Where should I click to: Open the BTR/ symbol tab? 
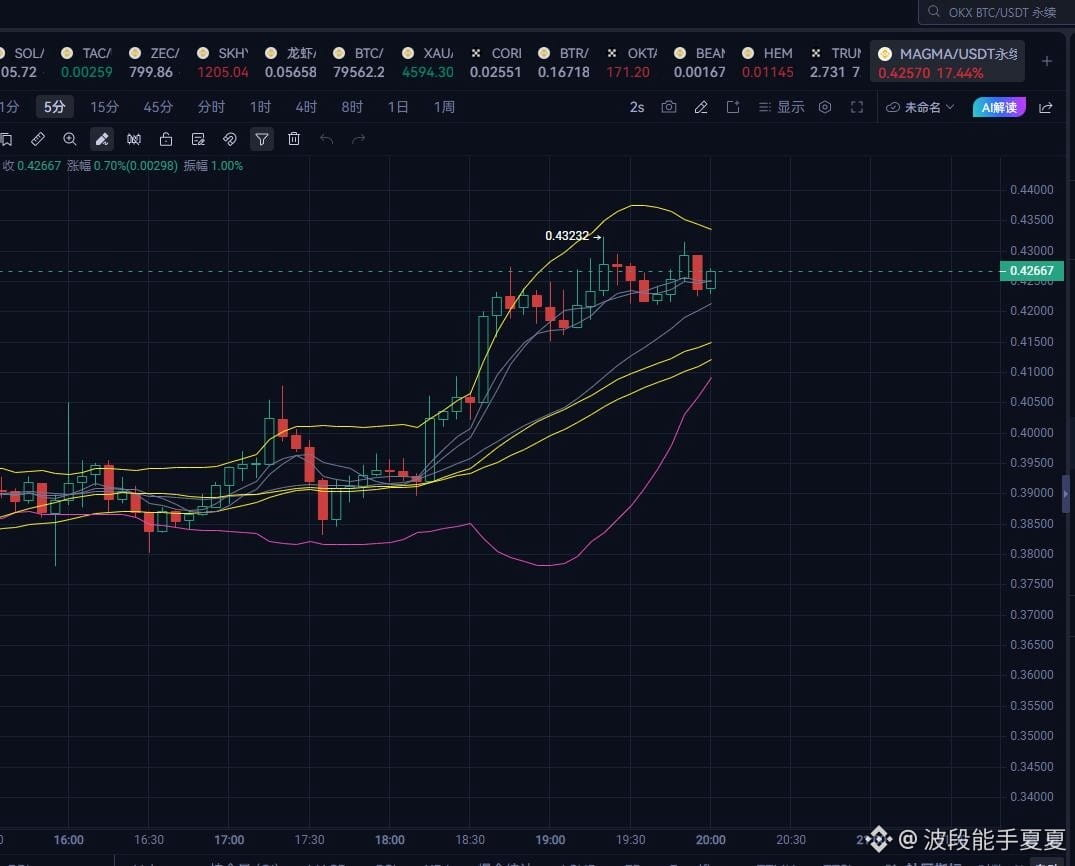564,62
